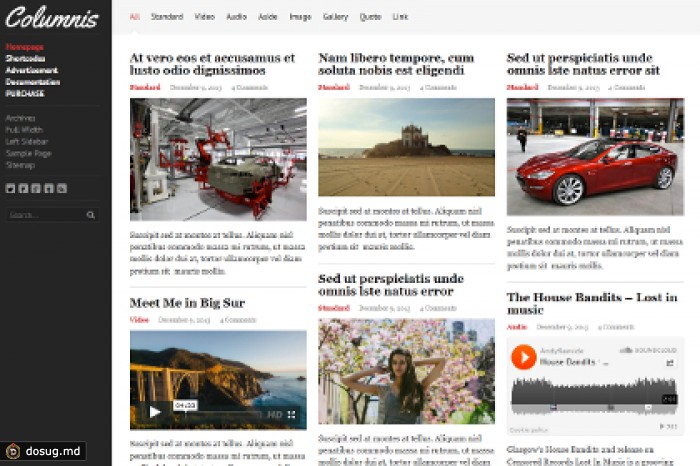Click the last social icon in the sidebar

coord(62,188)
